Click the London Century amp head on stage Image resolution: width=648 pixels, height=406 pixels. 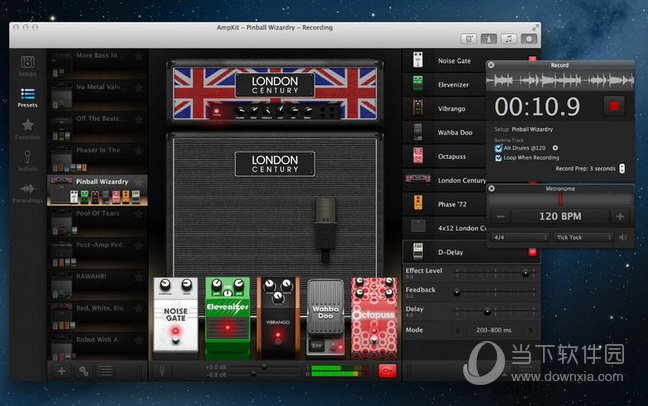click(275, 92)
